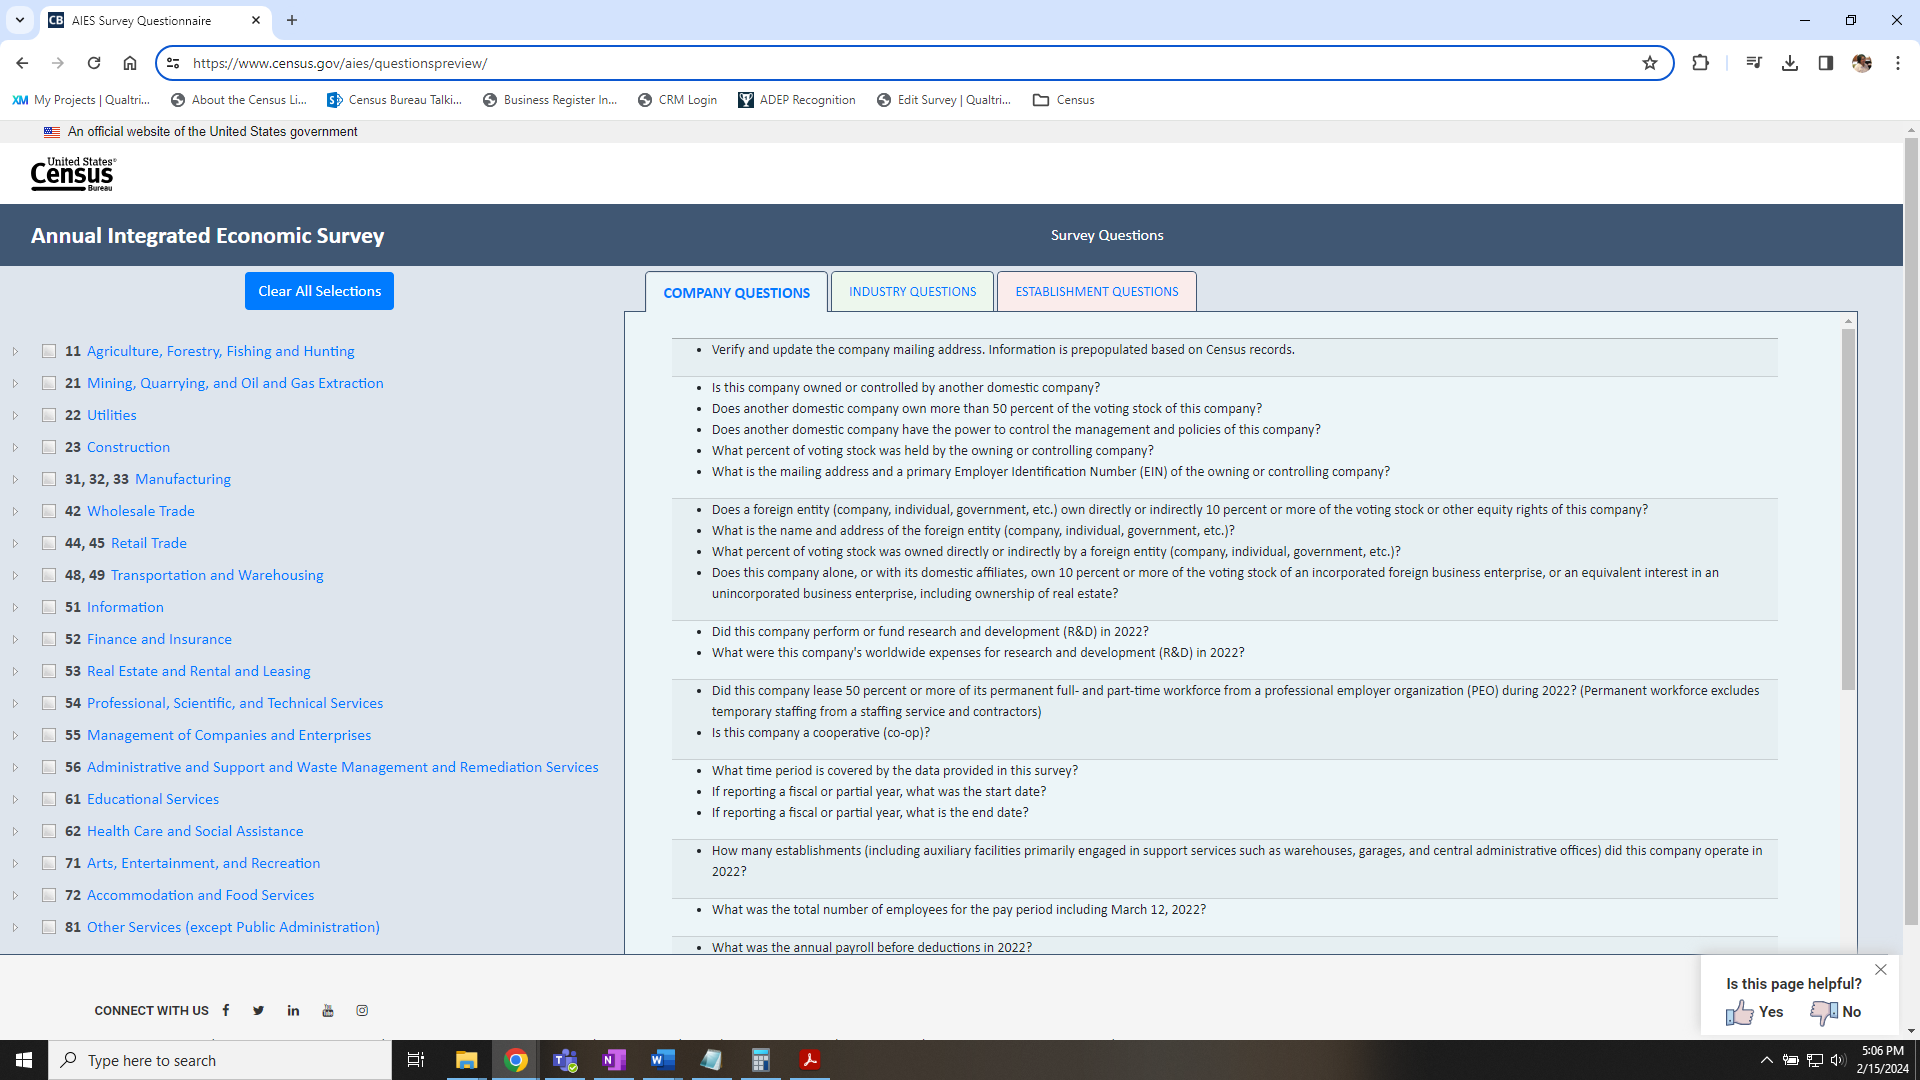Tick the Manufacturing sector checkbox

(x=49, y=479)
